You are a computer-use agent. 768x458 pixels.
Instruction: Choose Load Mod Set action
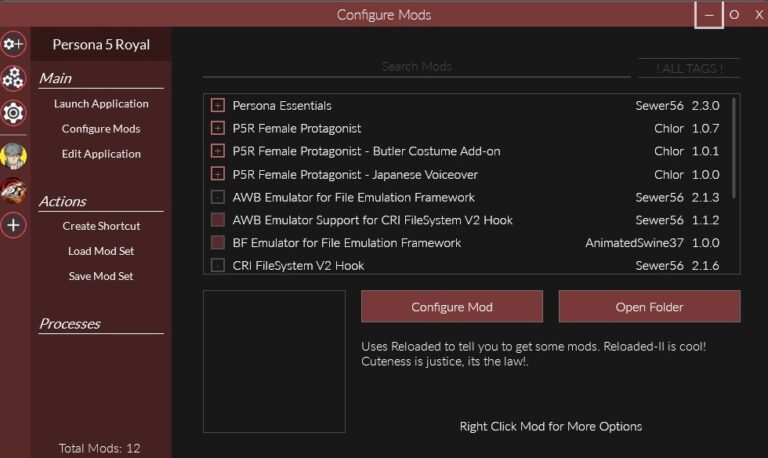(x=101, y=251)
